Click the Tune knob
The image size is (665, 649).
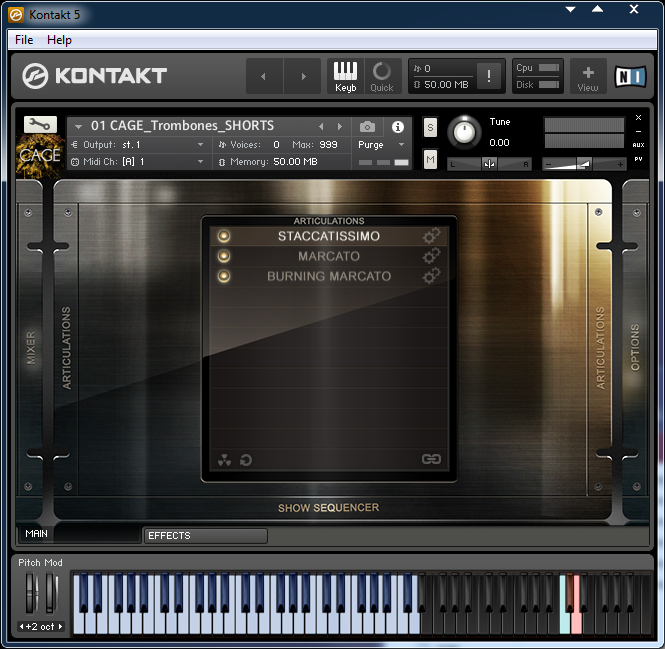click(464, 132)
